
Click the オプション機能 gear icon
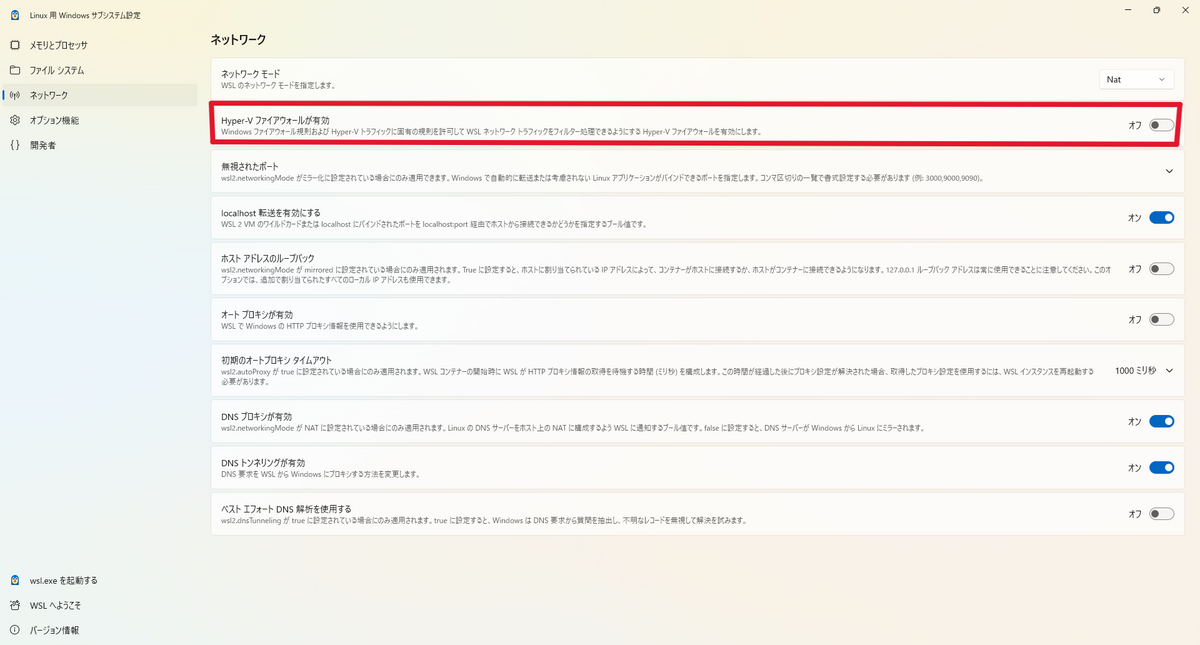[15, 120]
